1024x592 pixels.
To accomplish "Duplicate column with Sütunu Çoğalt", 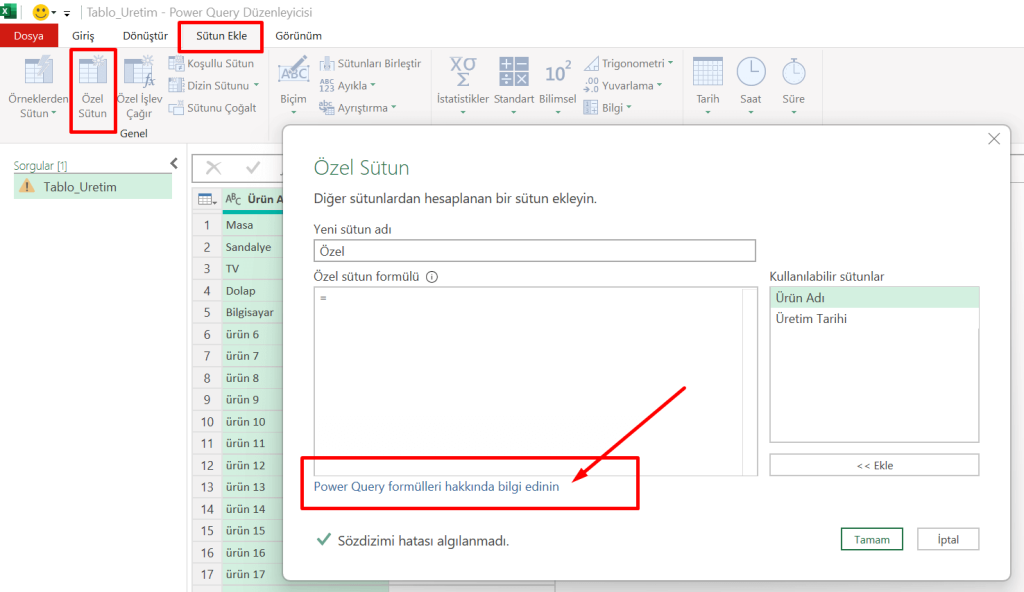I will [x=212, y=108].
